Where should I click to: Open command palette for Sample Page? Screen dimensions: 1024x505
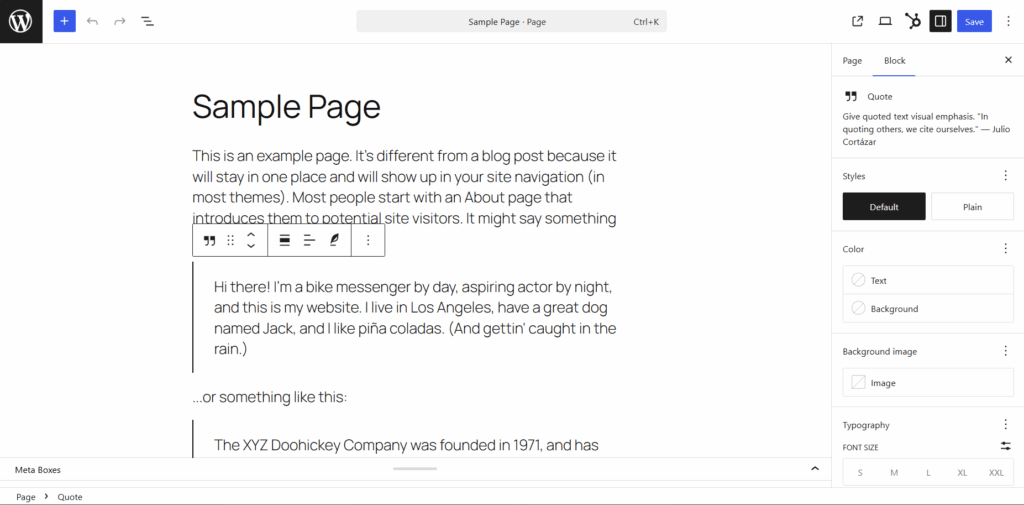pos(511,22)
